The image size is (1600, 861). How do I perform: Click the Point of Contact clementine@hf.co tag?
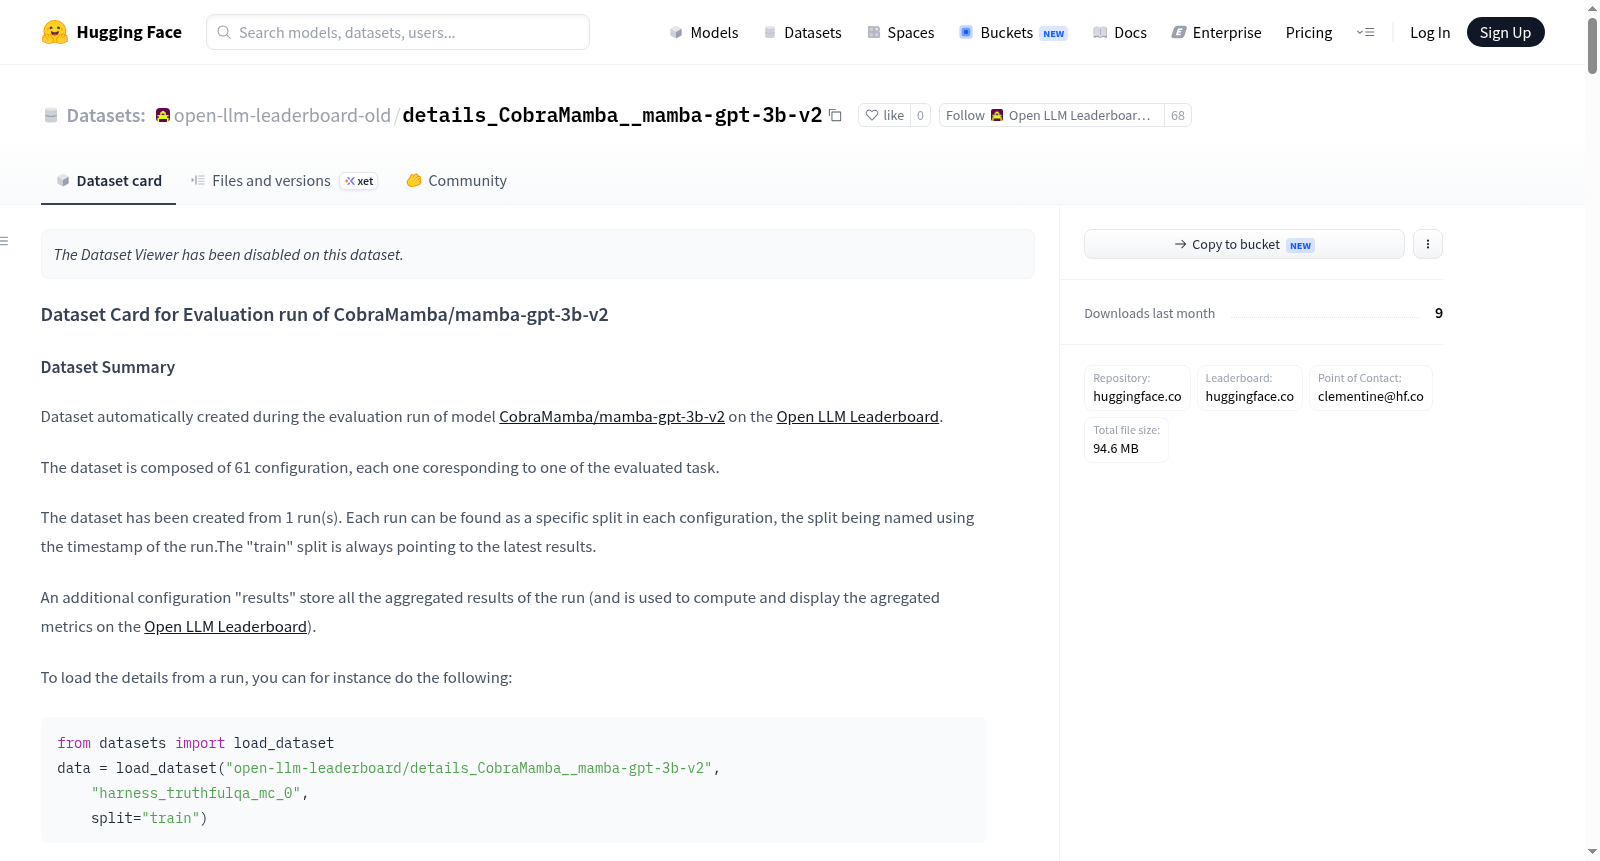1371,388
